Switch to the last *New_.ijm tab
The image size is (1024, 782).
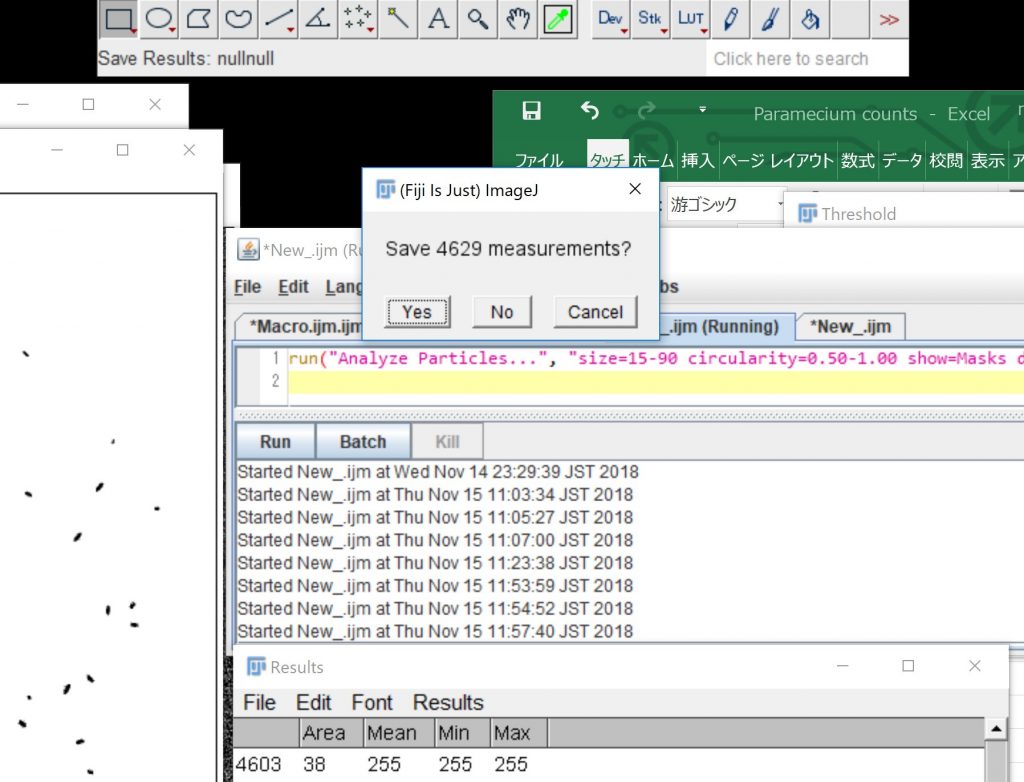(850, 327)
